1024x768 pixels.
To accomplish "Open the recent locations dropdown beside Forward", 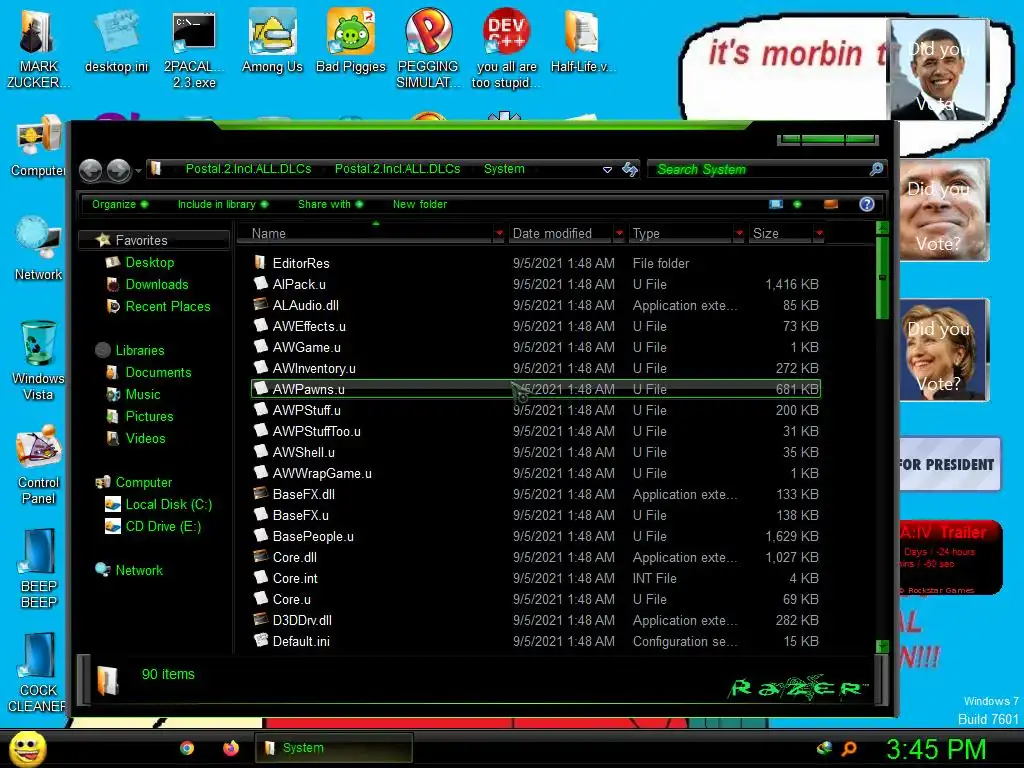I will point(138,171).
